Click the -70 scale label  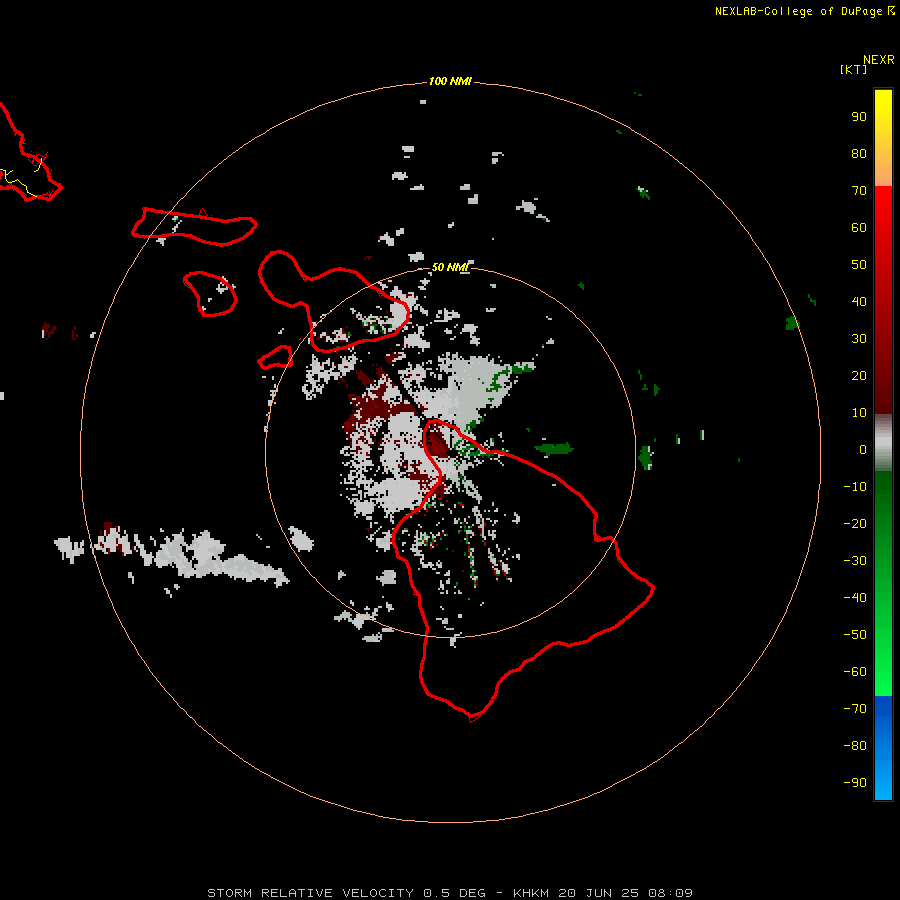(855, 709)
